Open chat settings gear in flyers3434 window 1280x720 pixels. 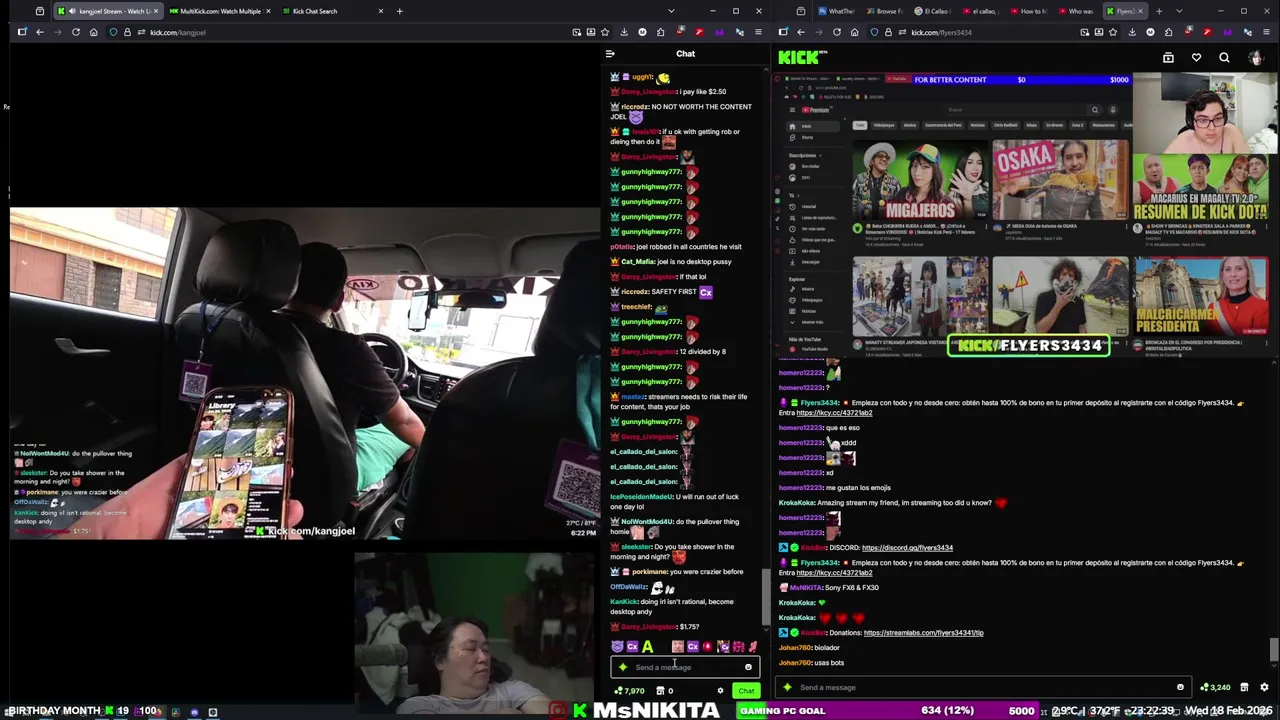click(1264, 687)
